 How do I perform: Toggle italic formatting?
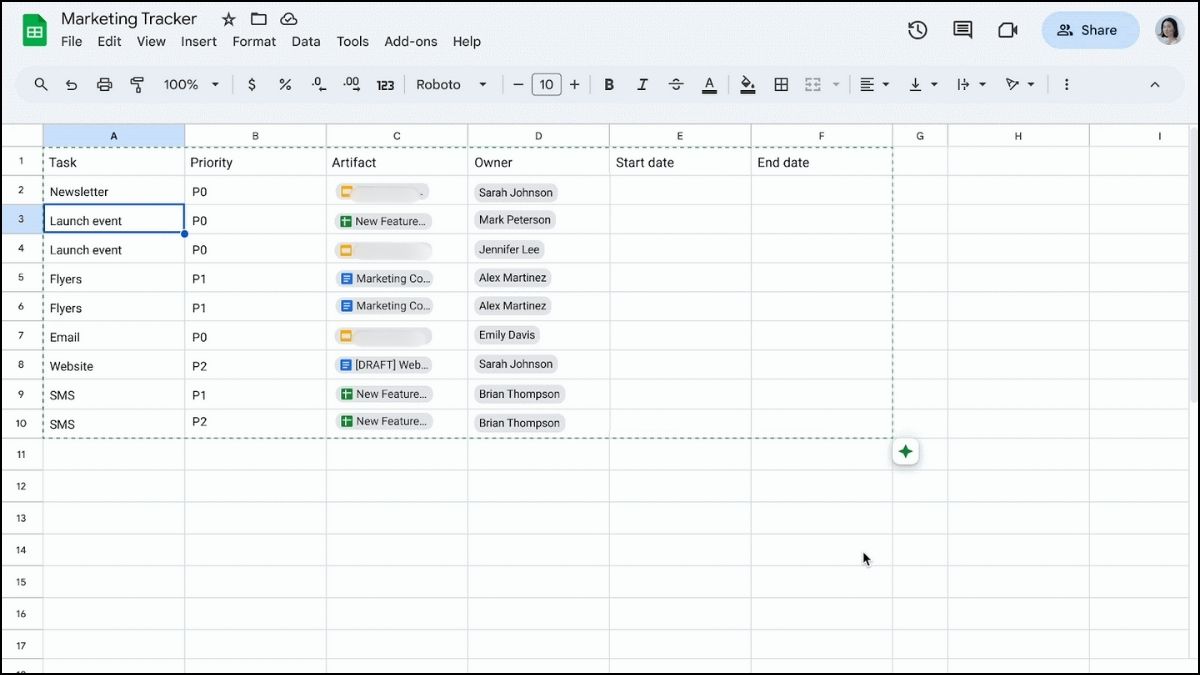tap(642, 85)
